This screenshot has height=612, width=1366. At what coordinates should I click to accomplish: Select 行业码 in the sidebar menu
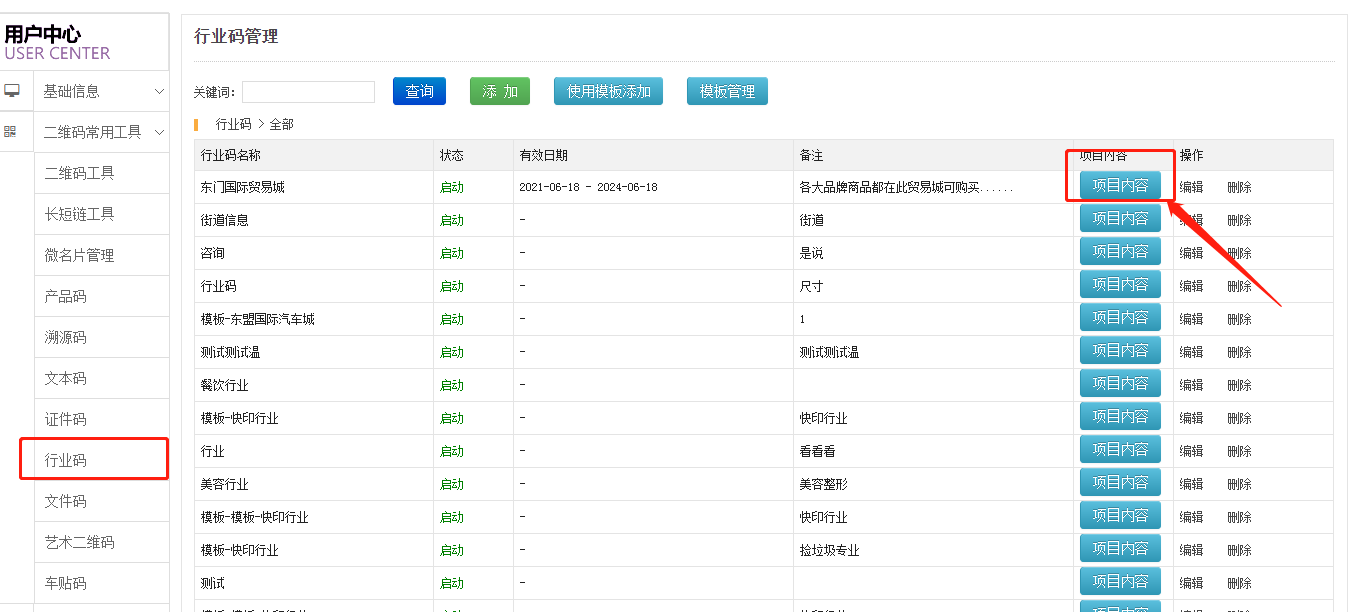click(x=66, y=460)
